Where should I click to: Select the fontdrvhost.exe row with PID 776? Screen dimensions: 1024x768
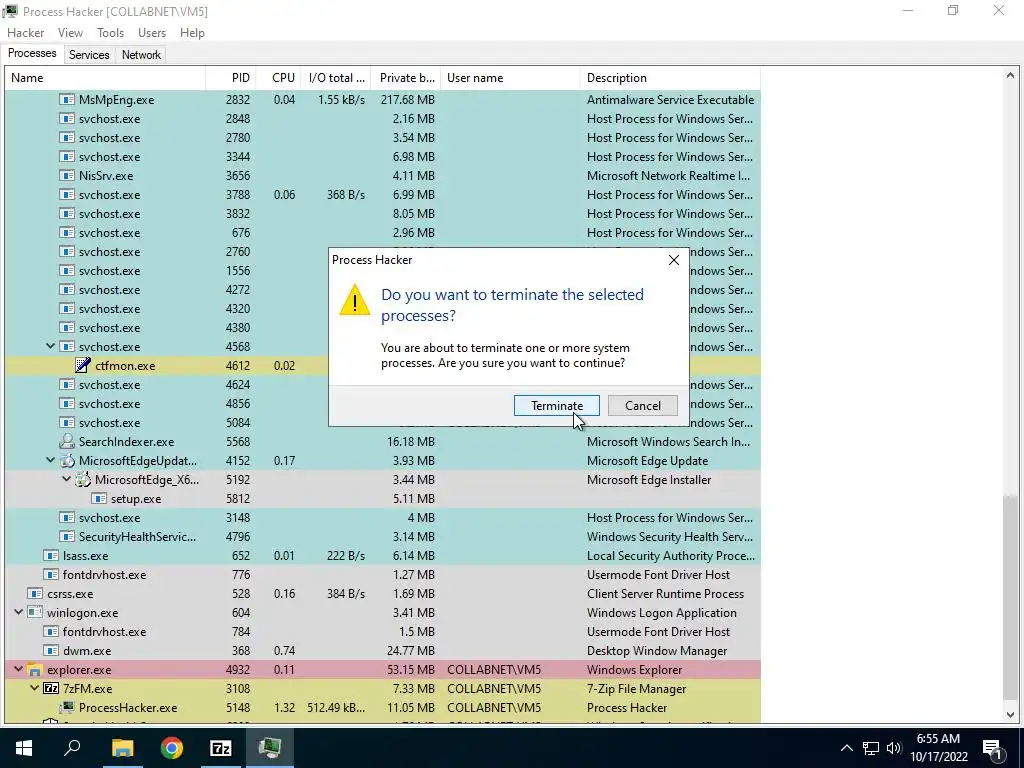(383, 575)
